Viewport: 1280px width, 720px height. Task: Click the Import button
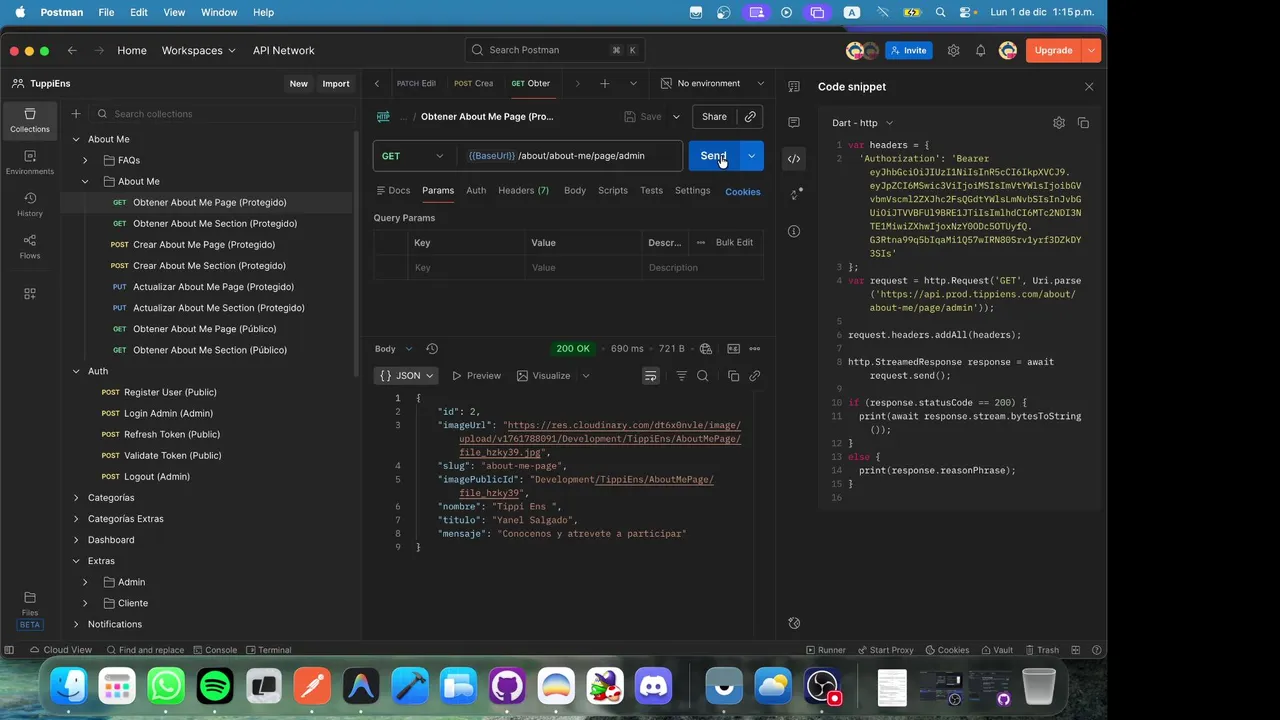[336, 84]
